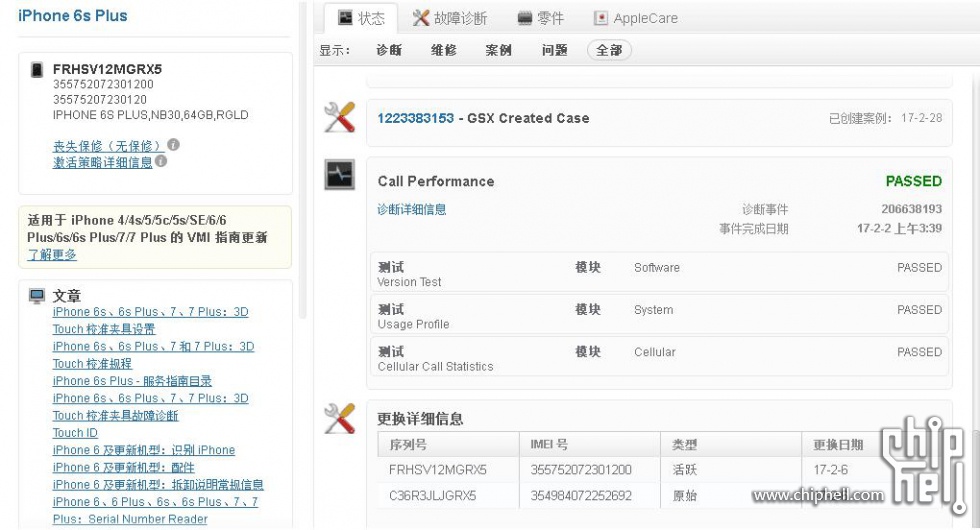Viewport: 980px width, 530px height.
Task: Click tools icon beside 更换详细信息
Action: tap(339, 418)
